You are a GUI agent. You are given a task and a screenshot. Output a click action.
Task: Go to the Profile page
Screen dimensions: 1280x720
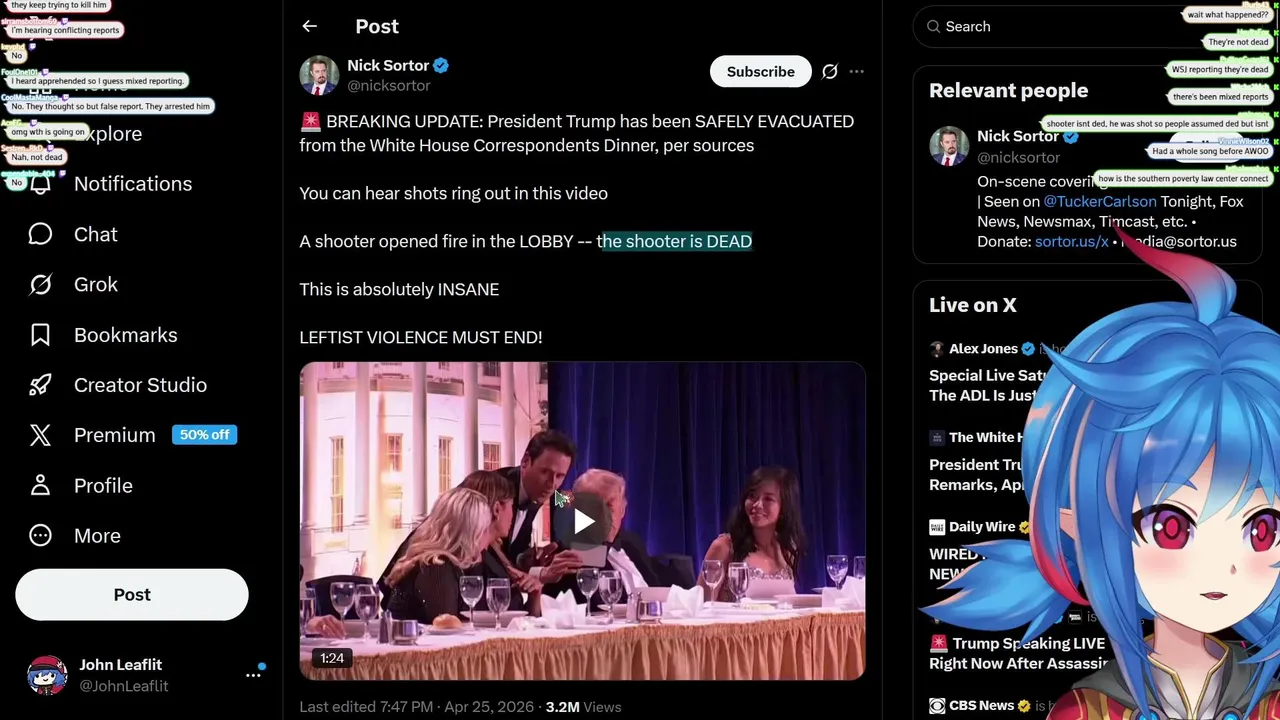point(102,485)
